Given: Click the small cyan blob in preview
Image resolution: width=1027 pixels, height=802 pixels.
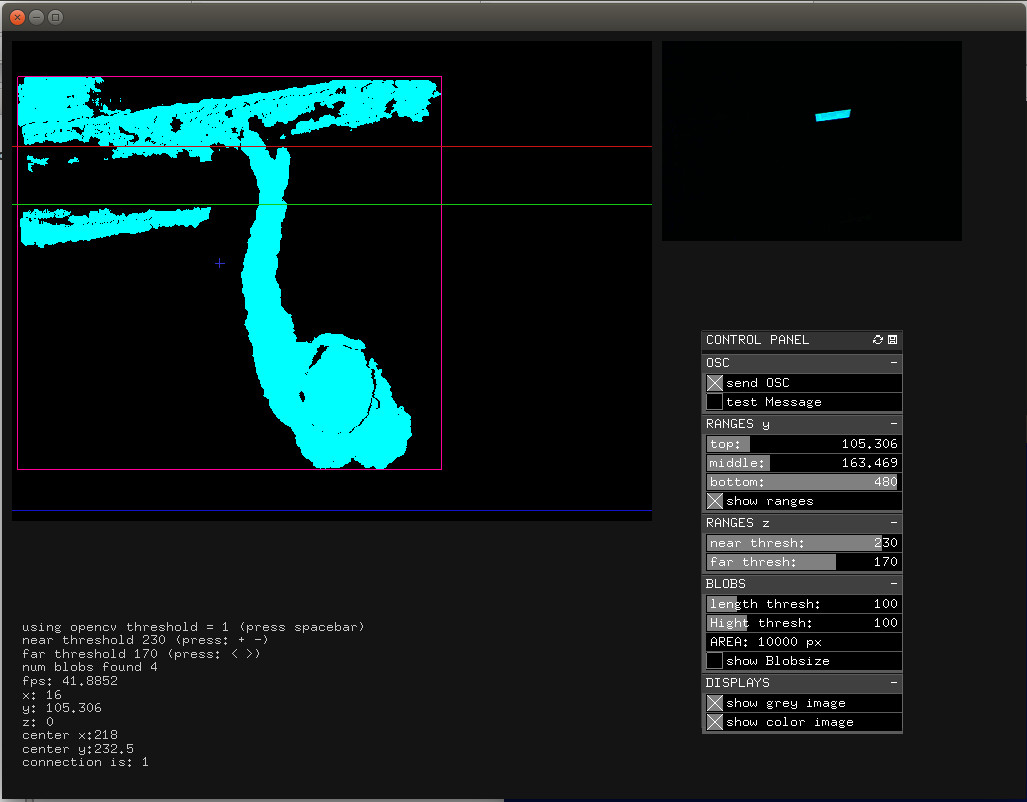Looking at the screenshot, I should click(x=832, y=116).
